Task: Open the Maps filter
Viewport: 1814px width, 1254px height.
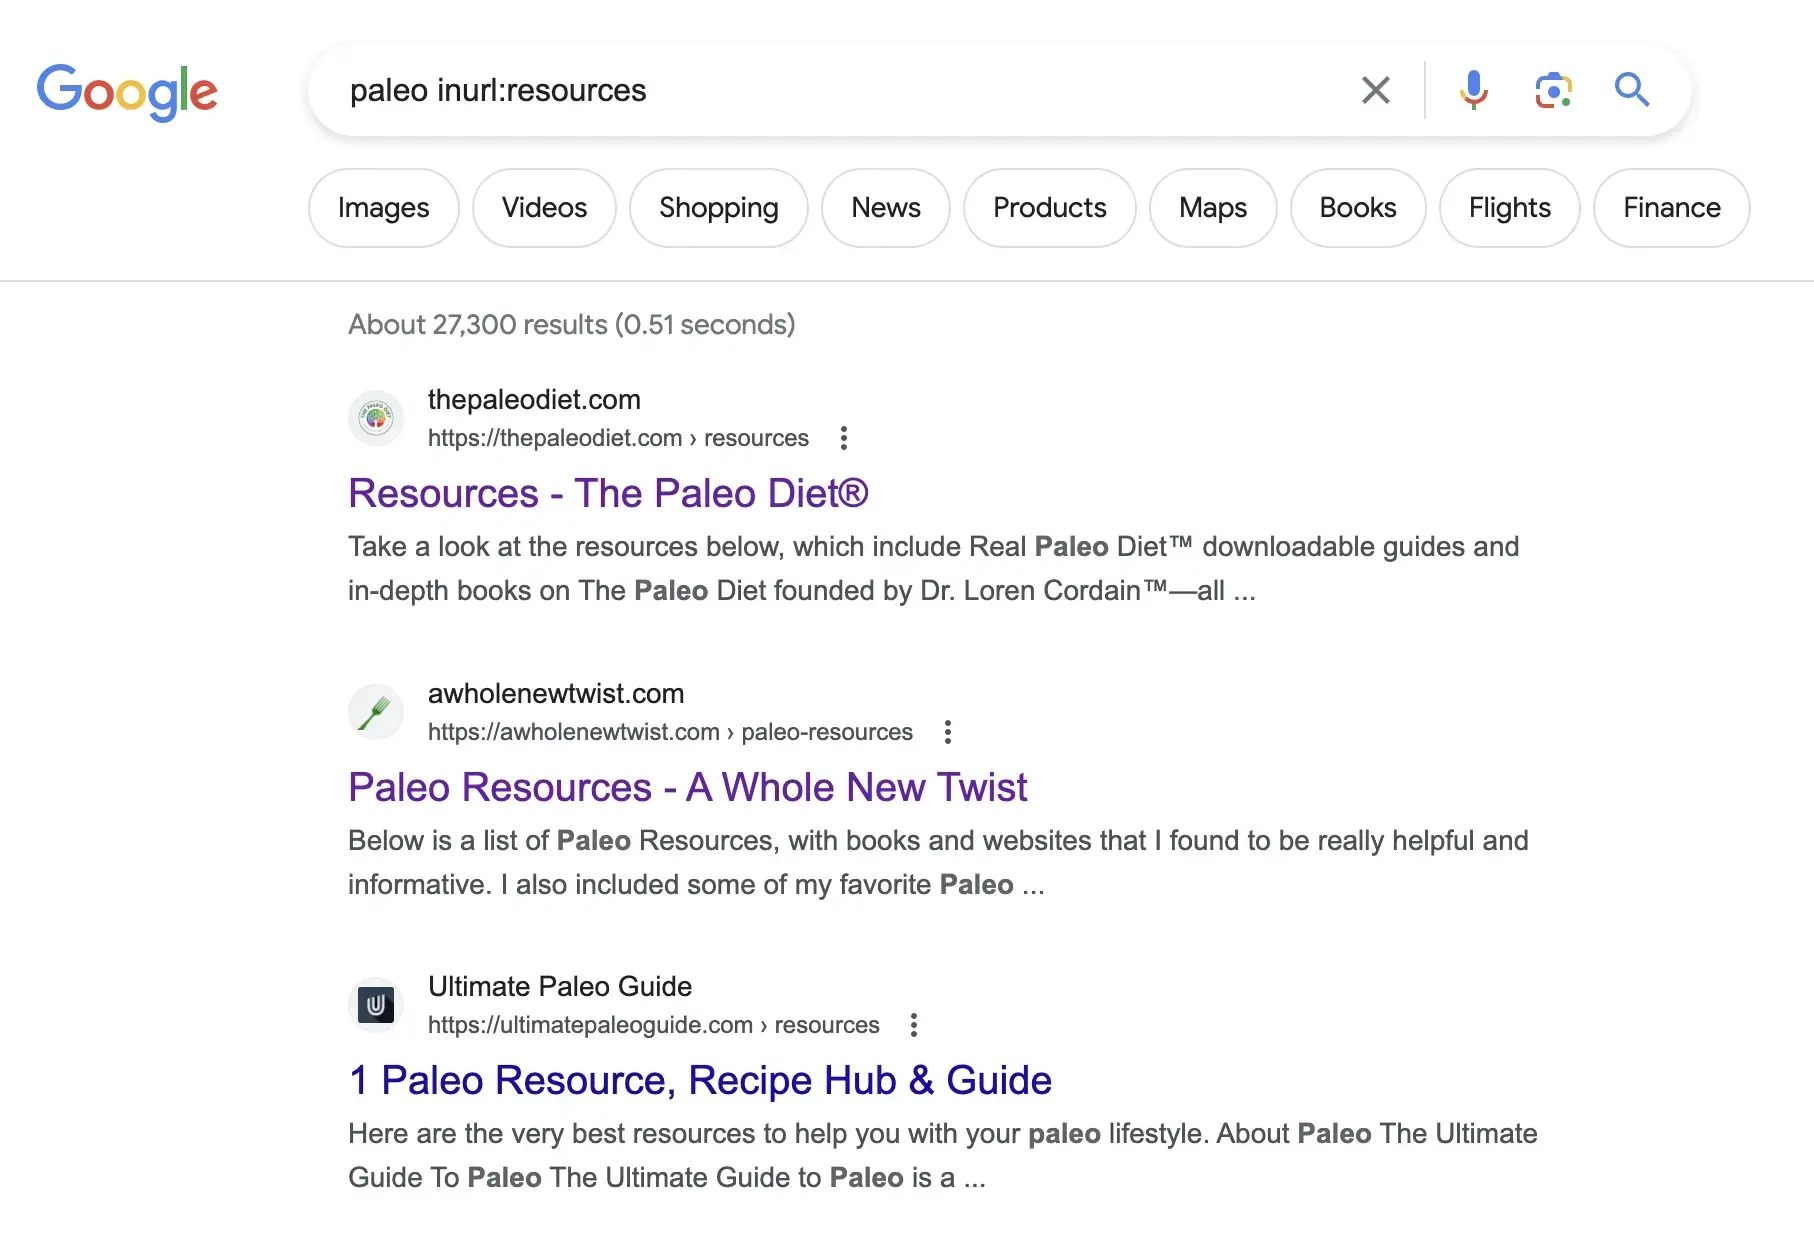Action: point(1212,208)
